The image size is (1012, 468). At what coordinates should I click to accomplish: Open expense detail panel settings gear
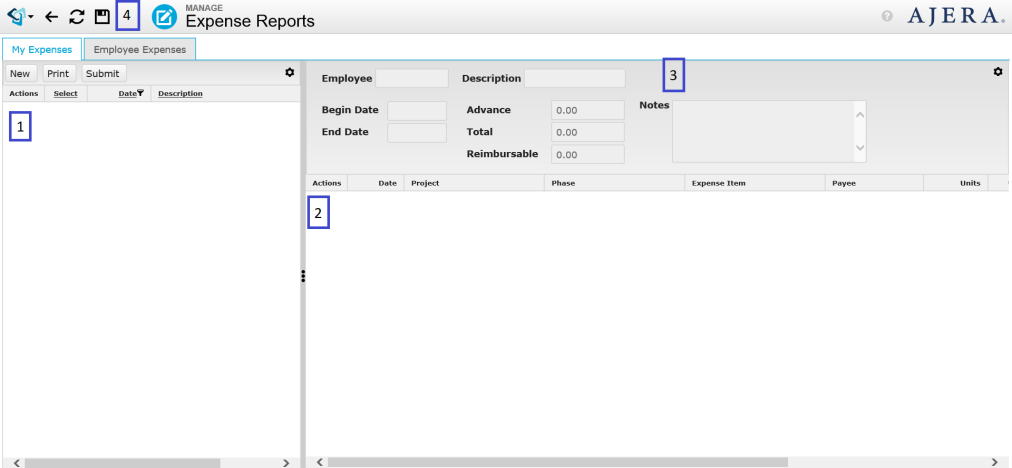(997, 72)
